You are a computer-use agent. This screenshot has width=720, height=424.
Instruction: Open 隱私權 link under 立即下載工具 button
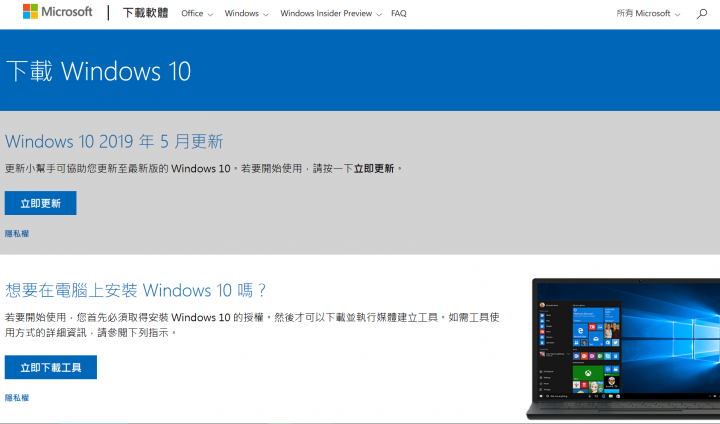[17, 397]
